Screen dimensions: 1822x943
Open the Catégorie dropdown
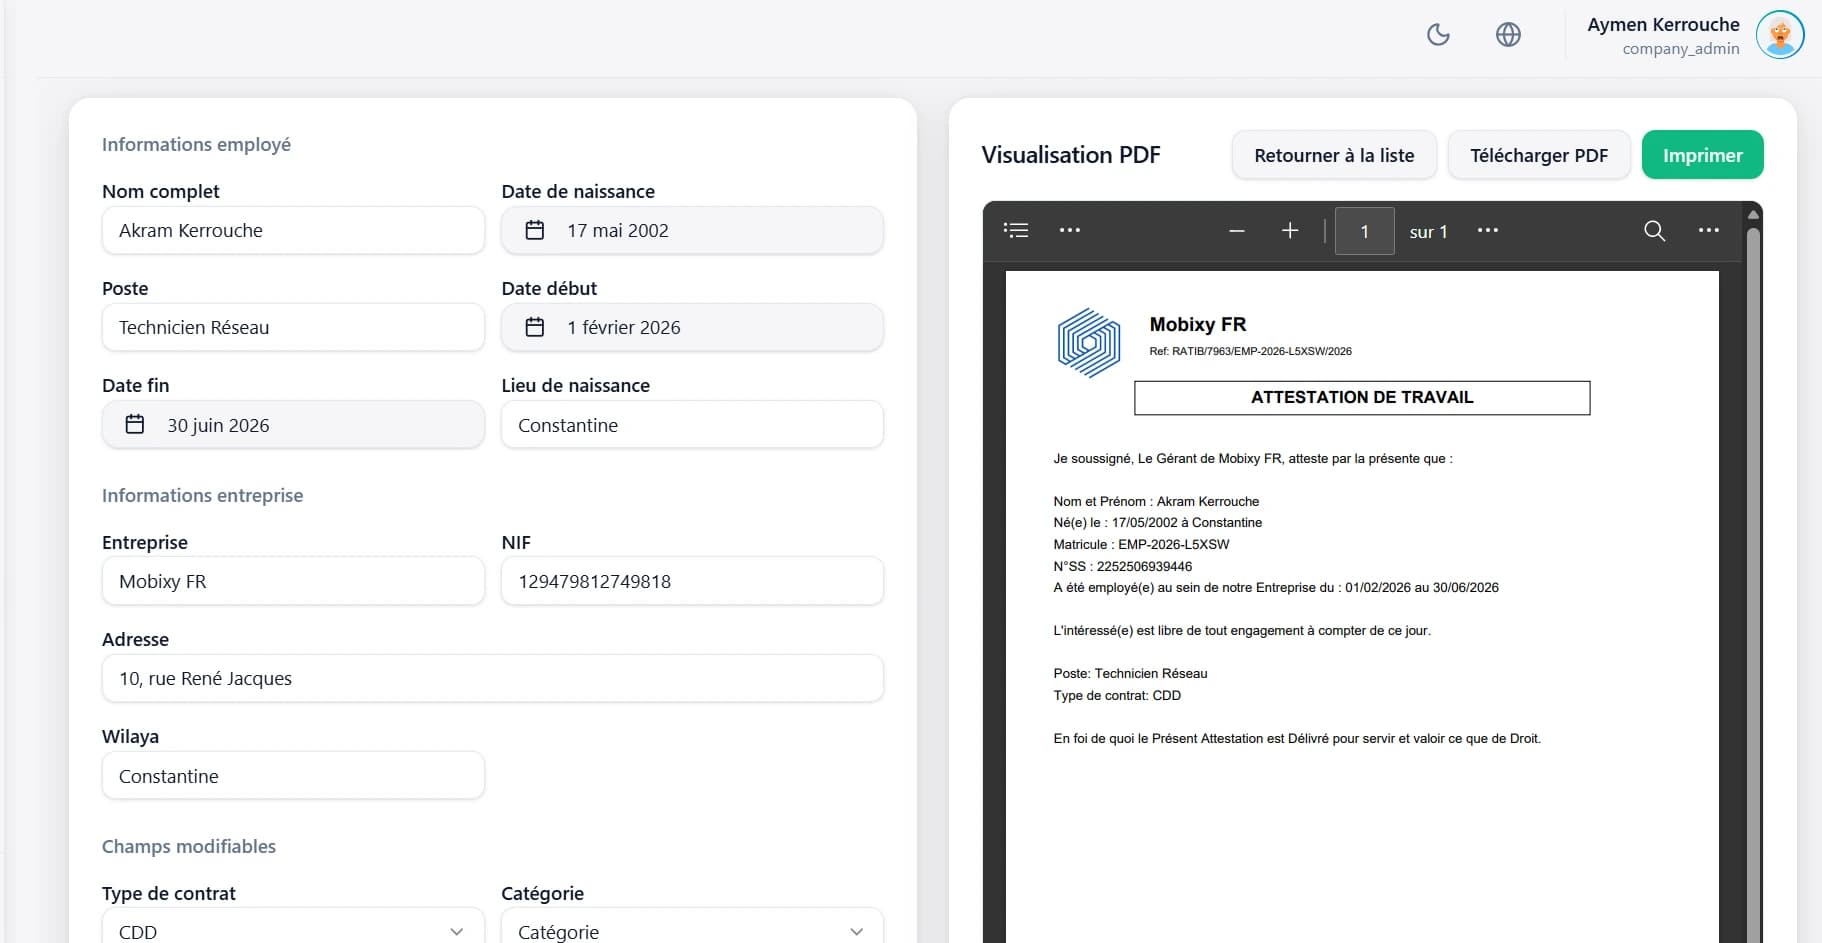[857, 931]
